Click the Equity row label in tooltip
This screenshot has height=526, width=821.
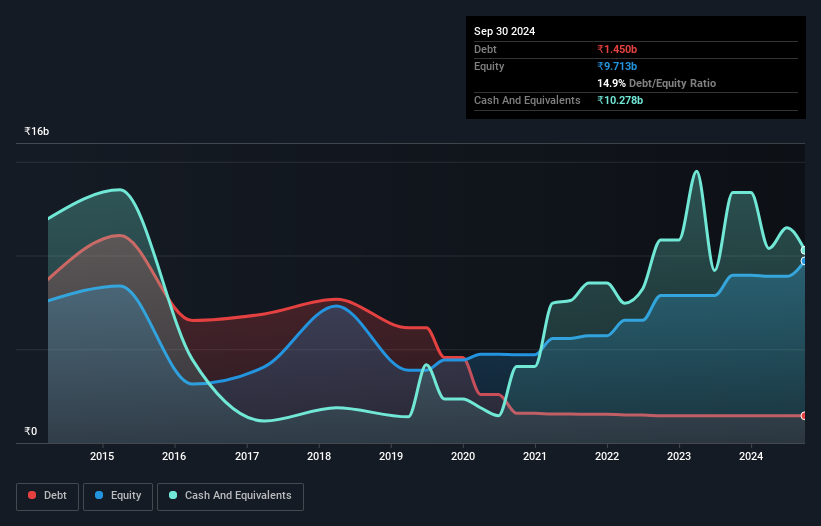(489, 66)
